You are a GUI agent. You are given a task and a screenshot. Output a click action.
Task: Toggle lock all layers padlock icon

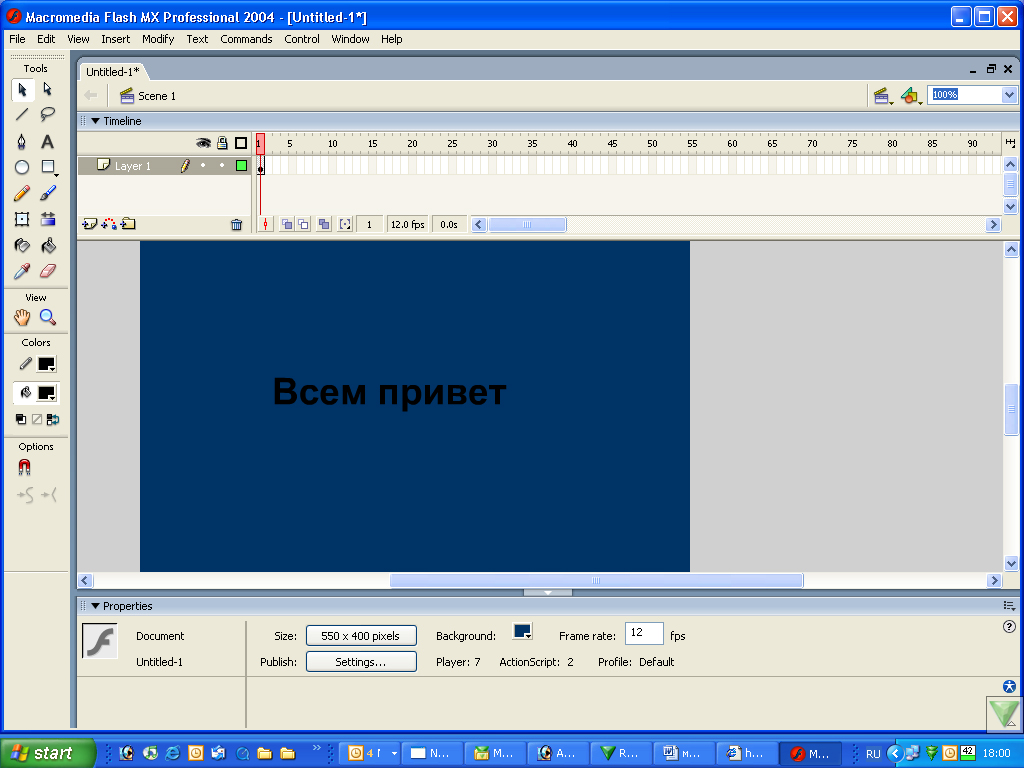tap(222, 143)
